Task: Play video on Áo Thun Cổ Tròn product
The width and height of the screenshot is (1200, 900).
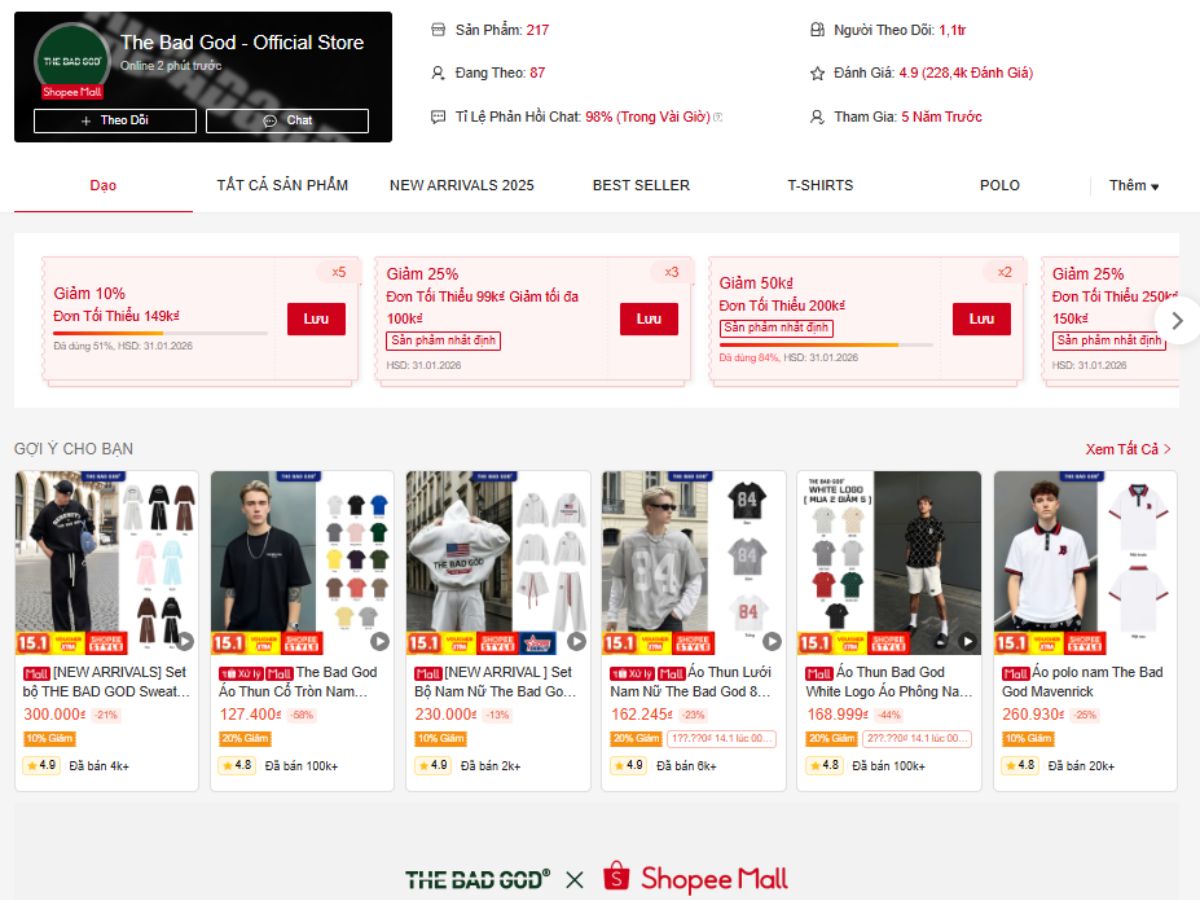Action: pyautogui.click(x=380, y=641)
